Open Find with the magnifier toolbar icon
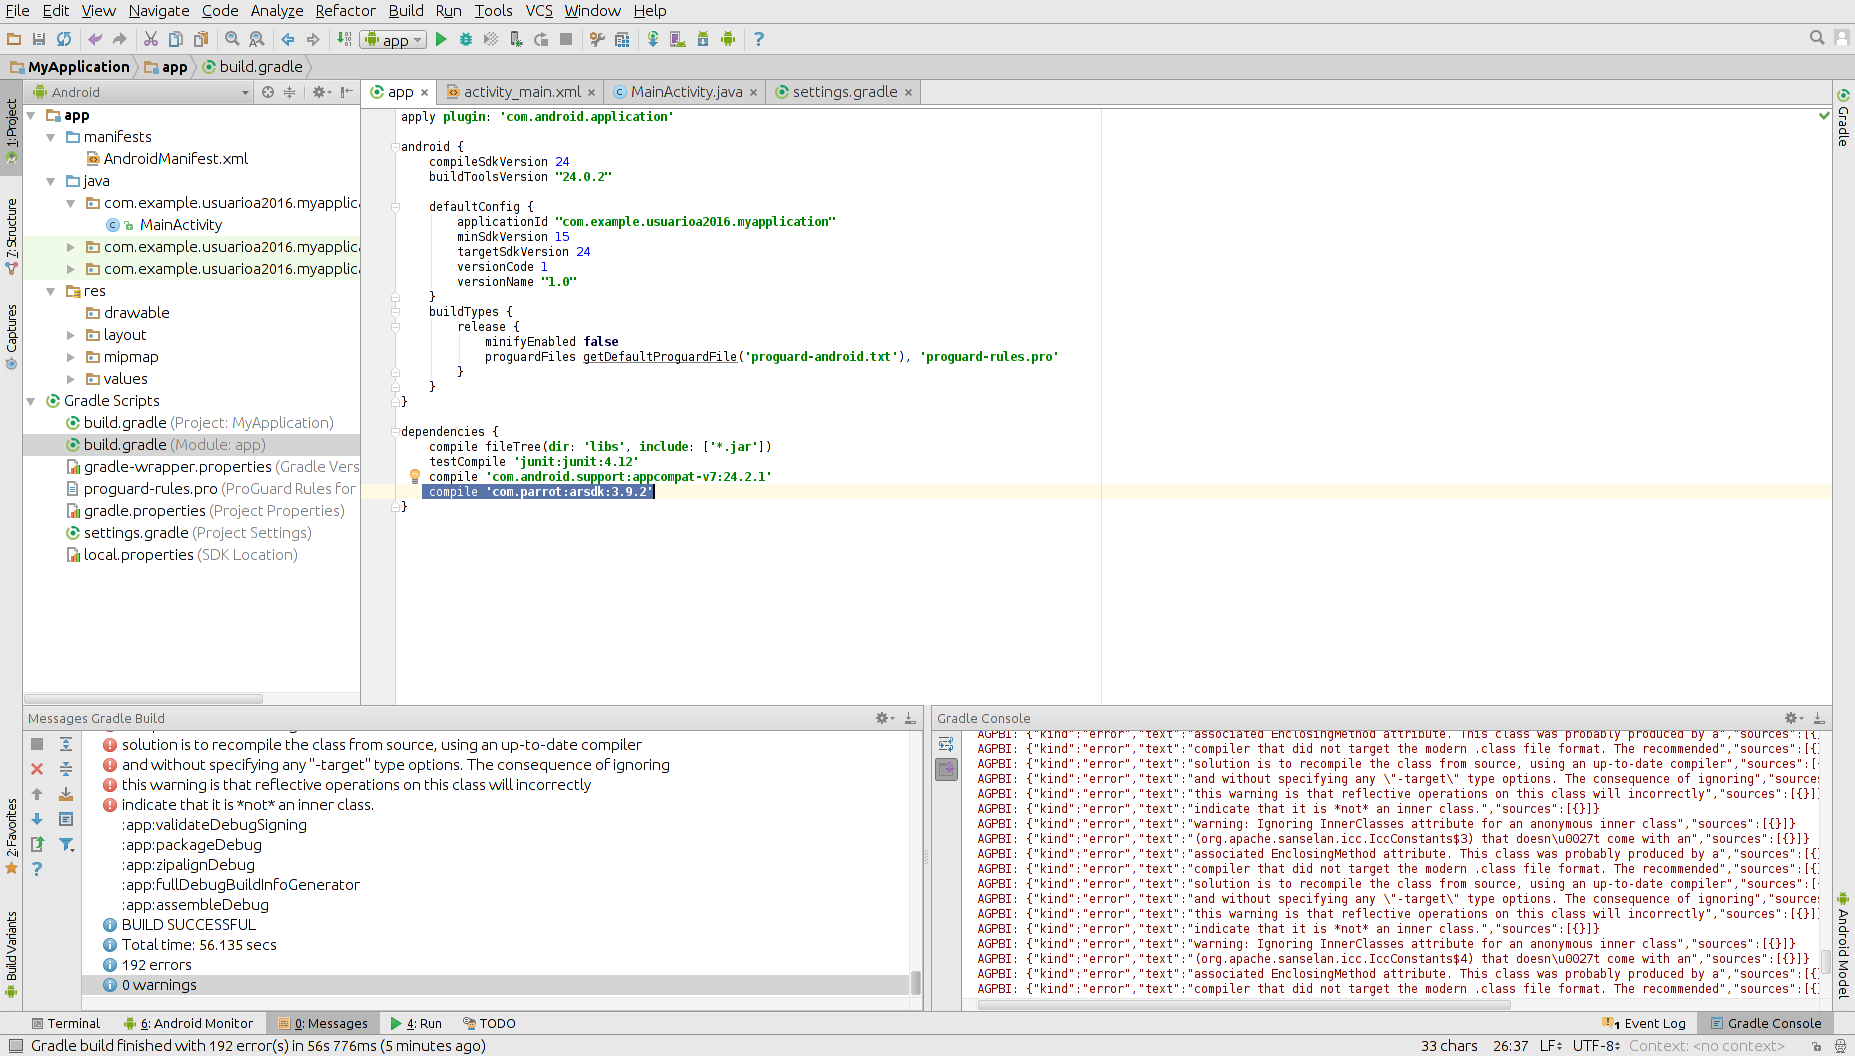The height and width of the screenshot is (1056, 1855). [x=232, y=39]
